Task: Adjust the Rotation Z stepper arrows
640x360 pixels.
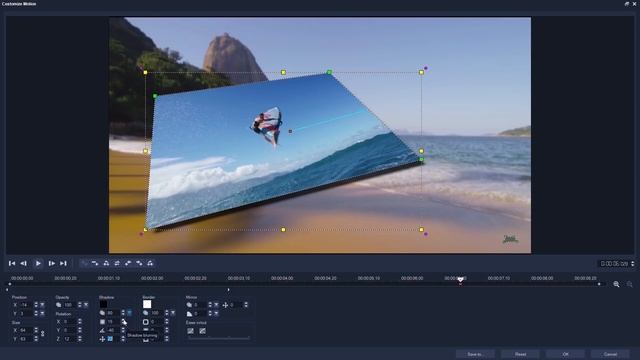Action: tap(80, 339)
